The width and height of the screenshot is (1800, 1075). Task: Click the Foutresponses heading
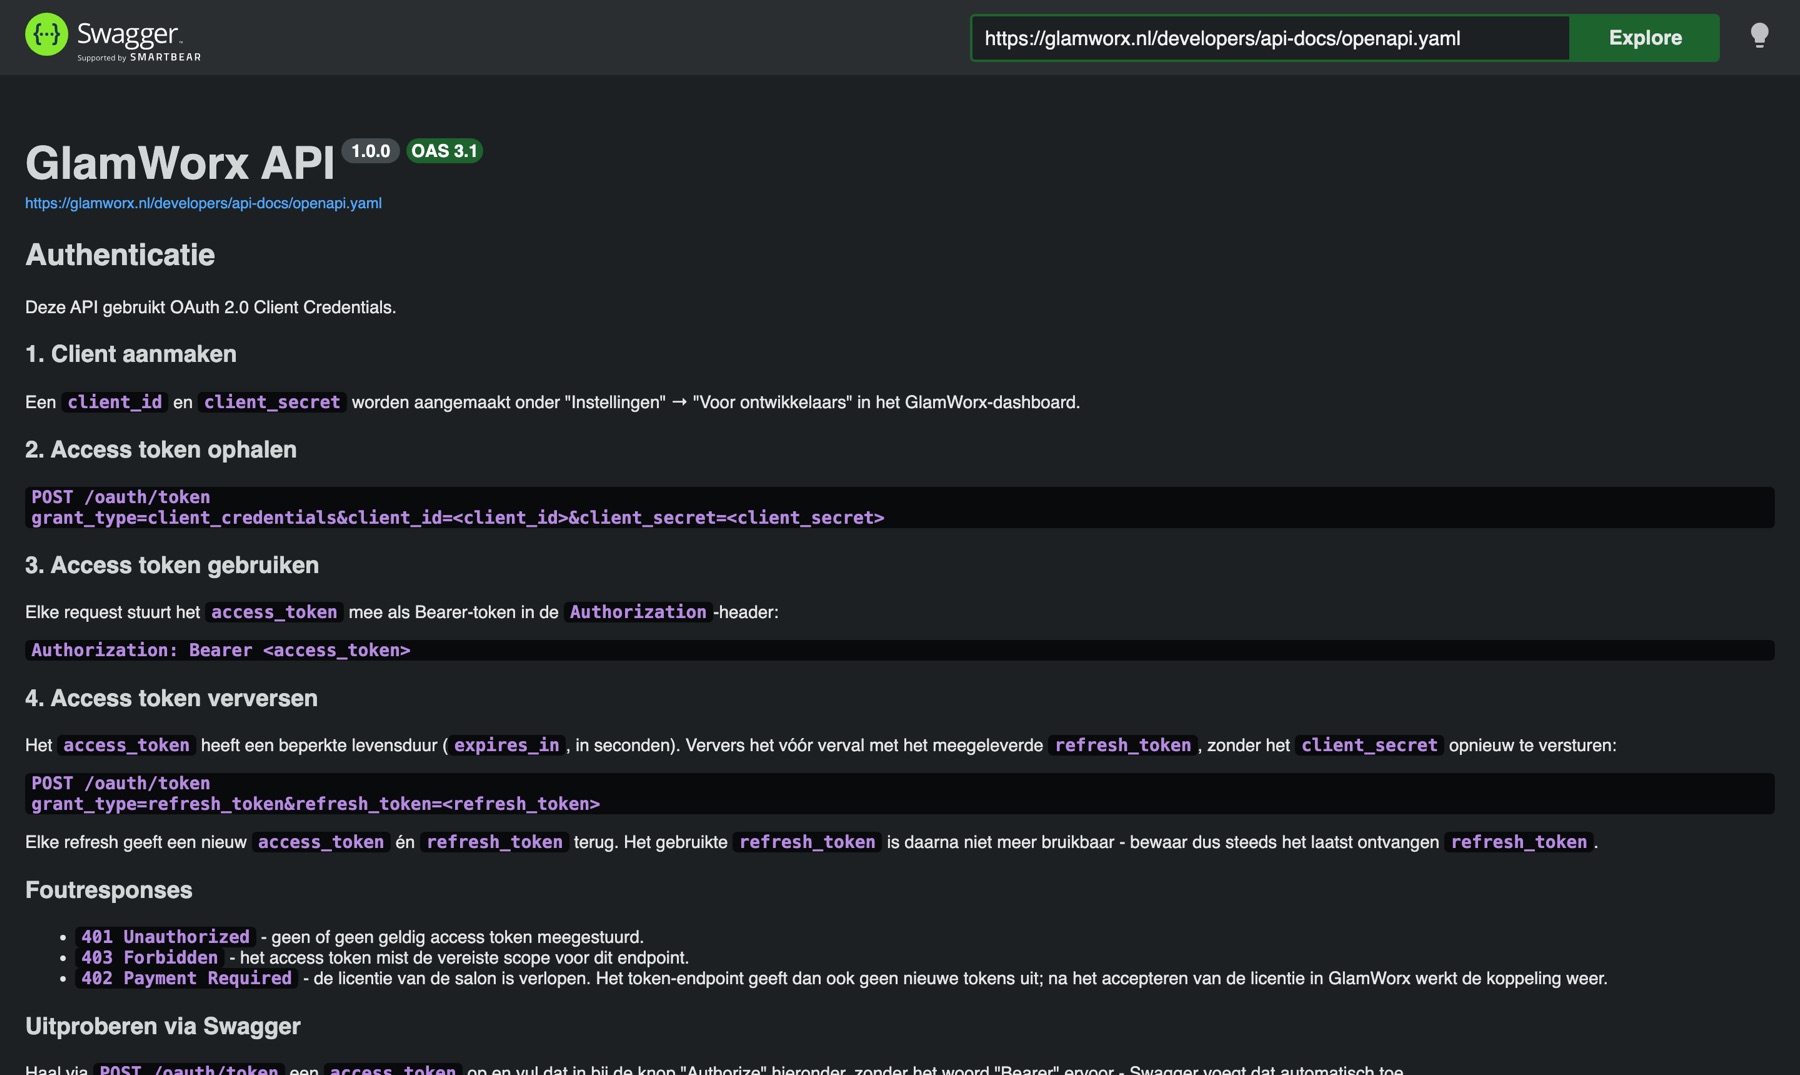(x=108, y=890)
